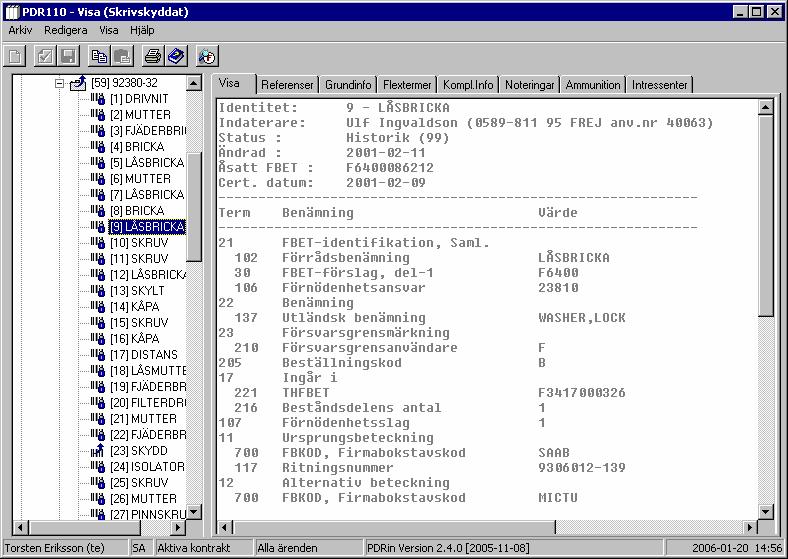The image size is (788, 559).
Task: Select tree item [5] LÅSBRICKA
Action: (x=147, y=163)
